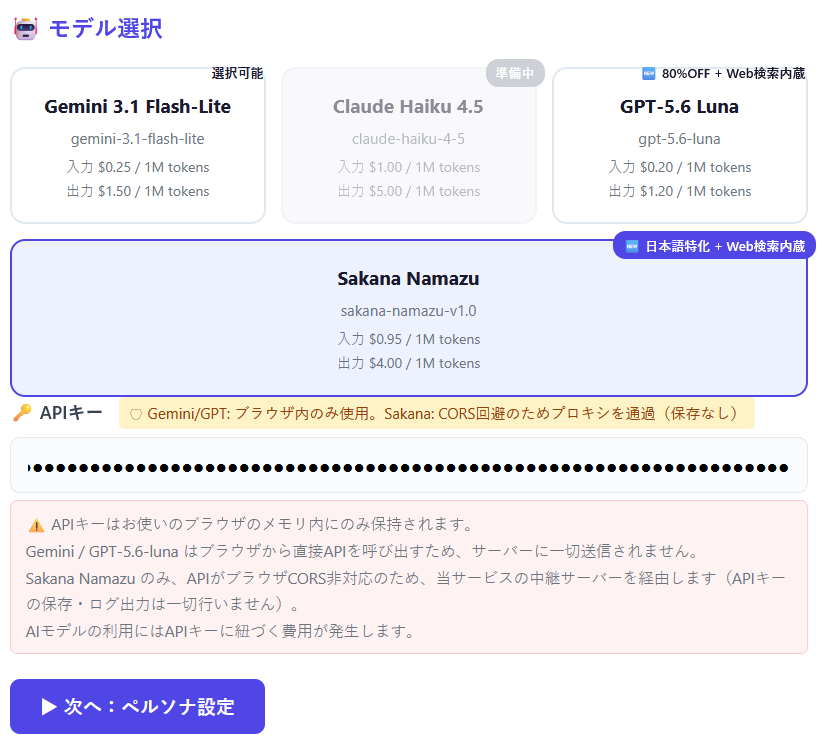The width and height of the screenshot is (827, 747).
Task: Click the モデル選択 heading text
Action: point(105,28)
